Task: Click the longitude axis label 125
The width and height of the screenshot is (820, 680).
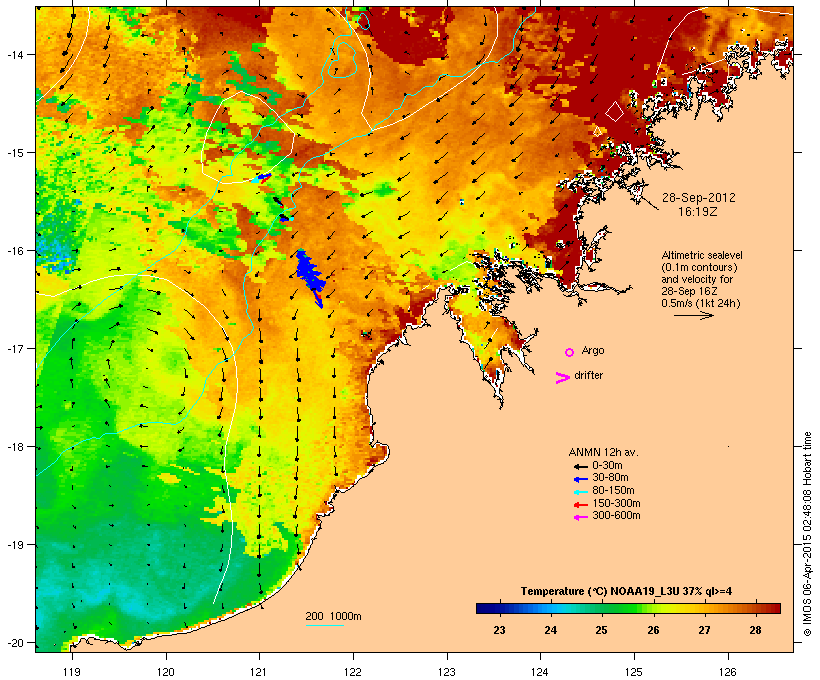Action: pyautogui.click(x=634, y=672)
